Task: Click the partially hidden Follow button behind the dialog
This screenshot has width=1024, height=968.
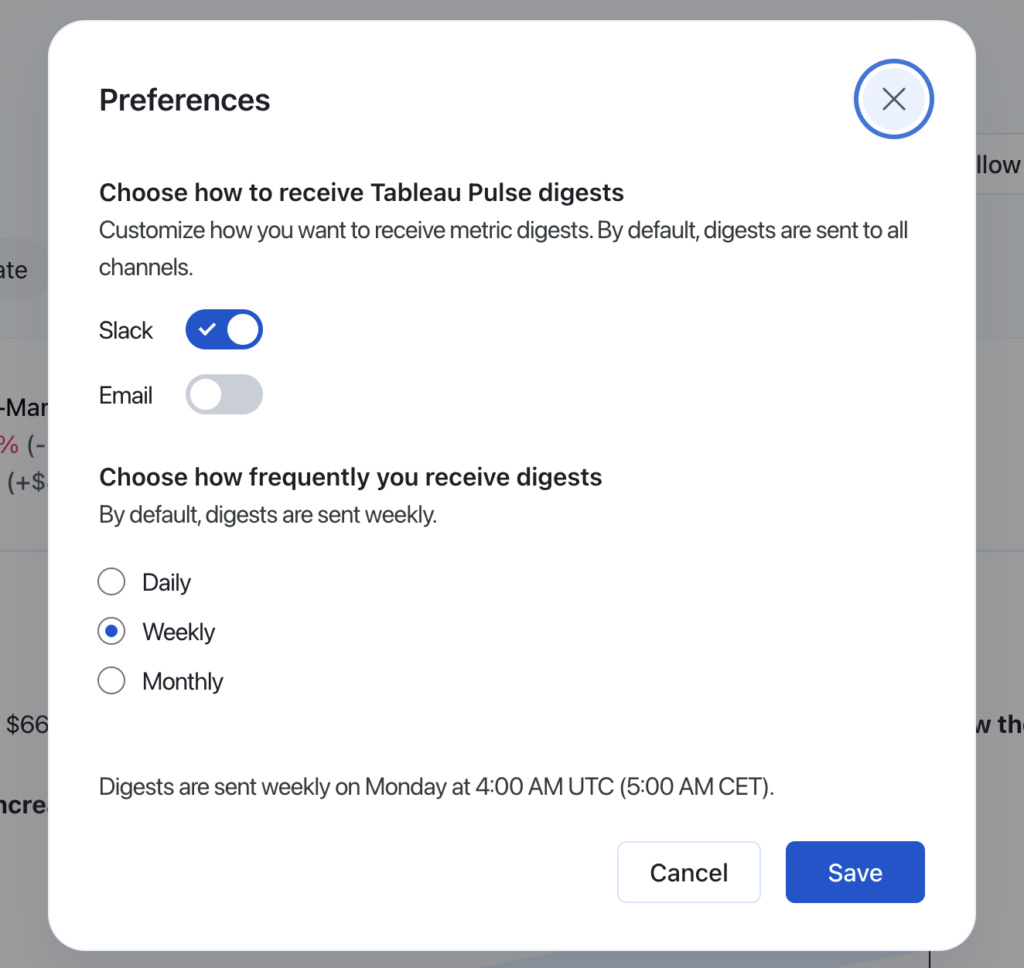Action: tap(998, 166)
